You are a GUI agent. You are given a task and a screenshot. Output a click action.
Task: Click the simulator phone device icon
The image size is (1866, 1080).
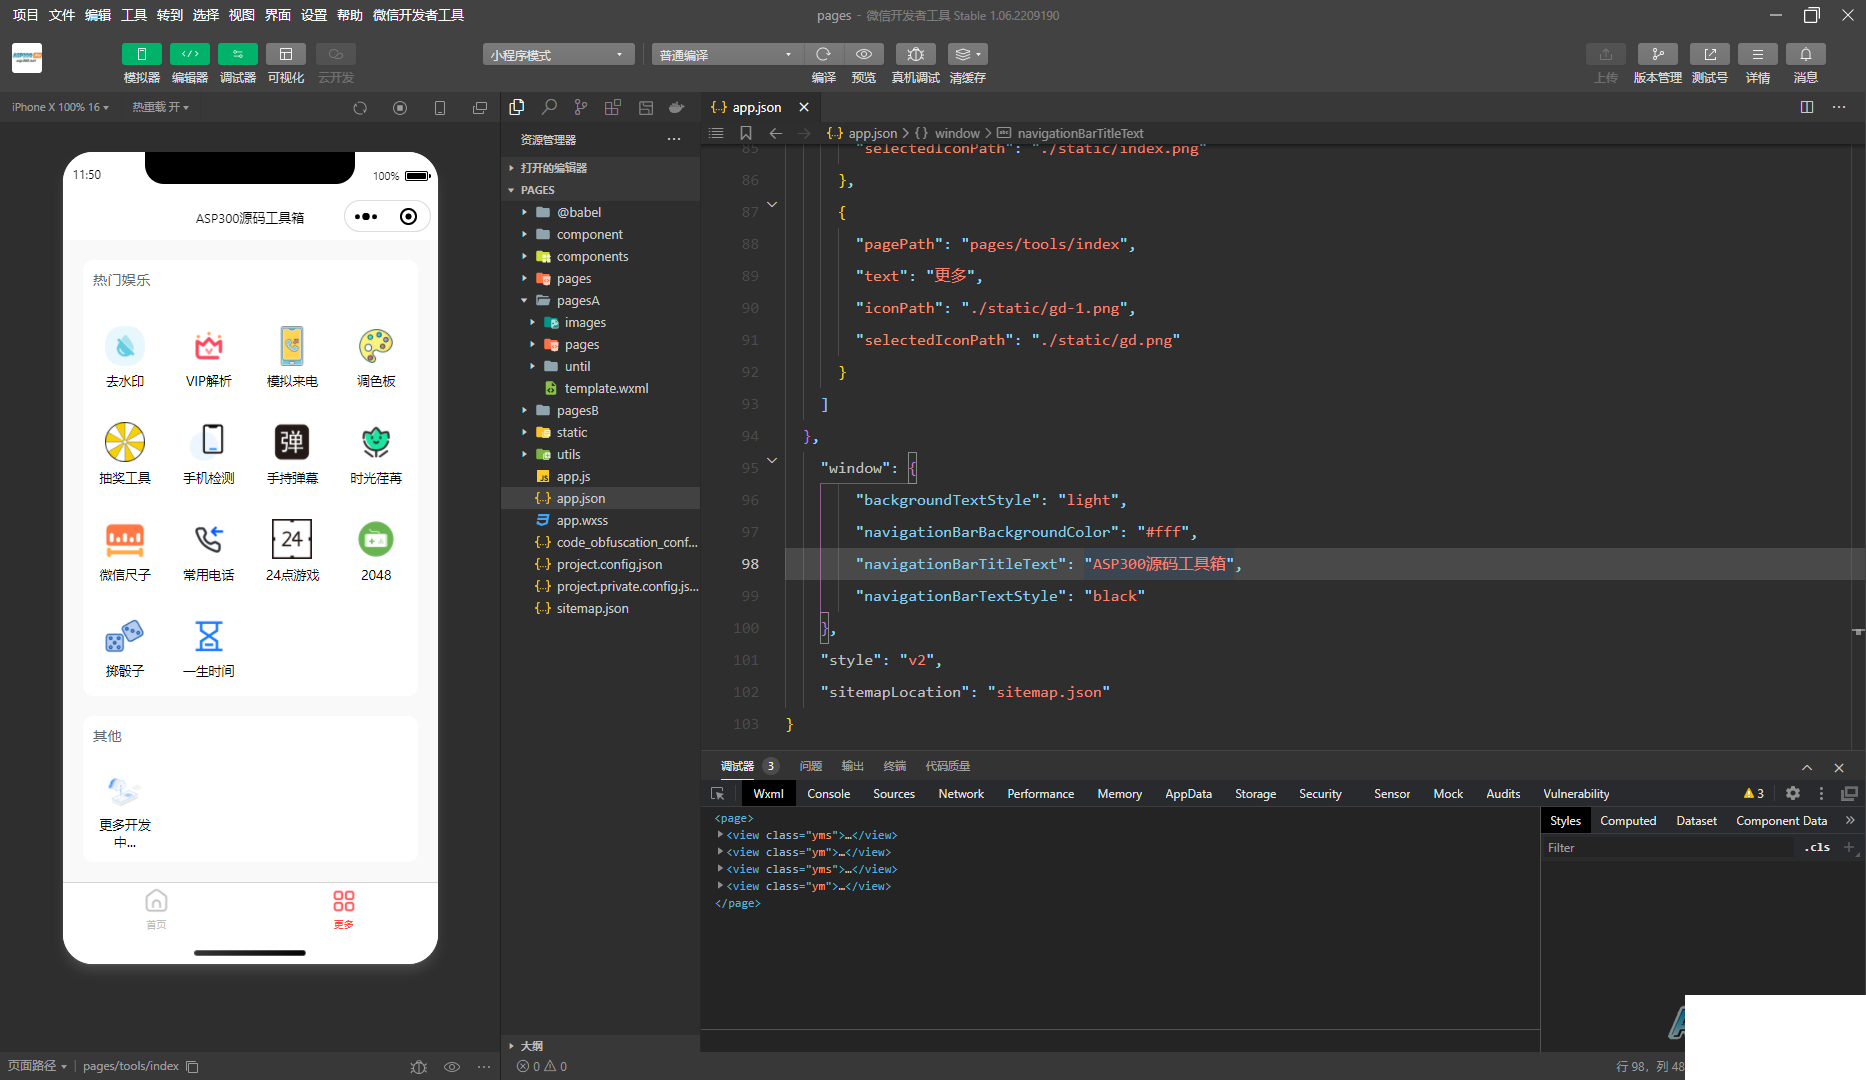click(x=440, y=108)
